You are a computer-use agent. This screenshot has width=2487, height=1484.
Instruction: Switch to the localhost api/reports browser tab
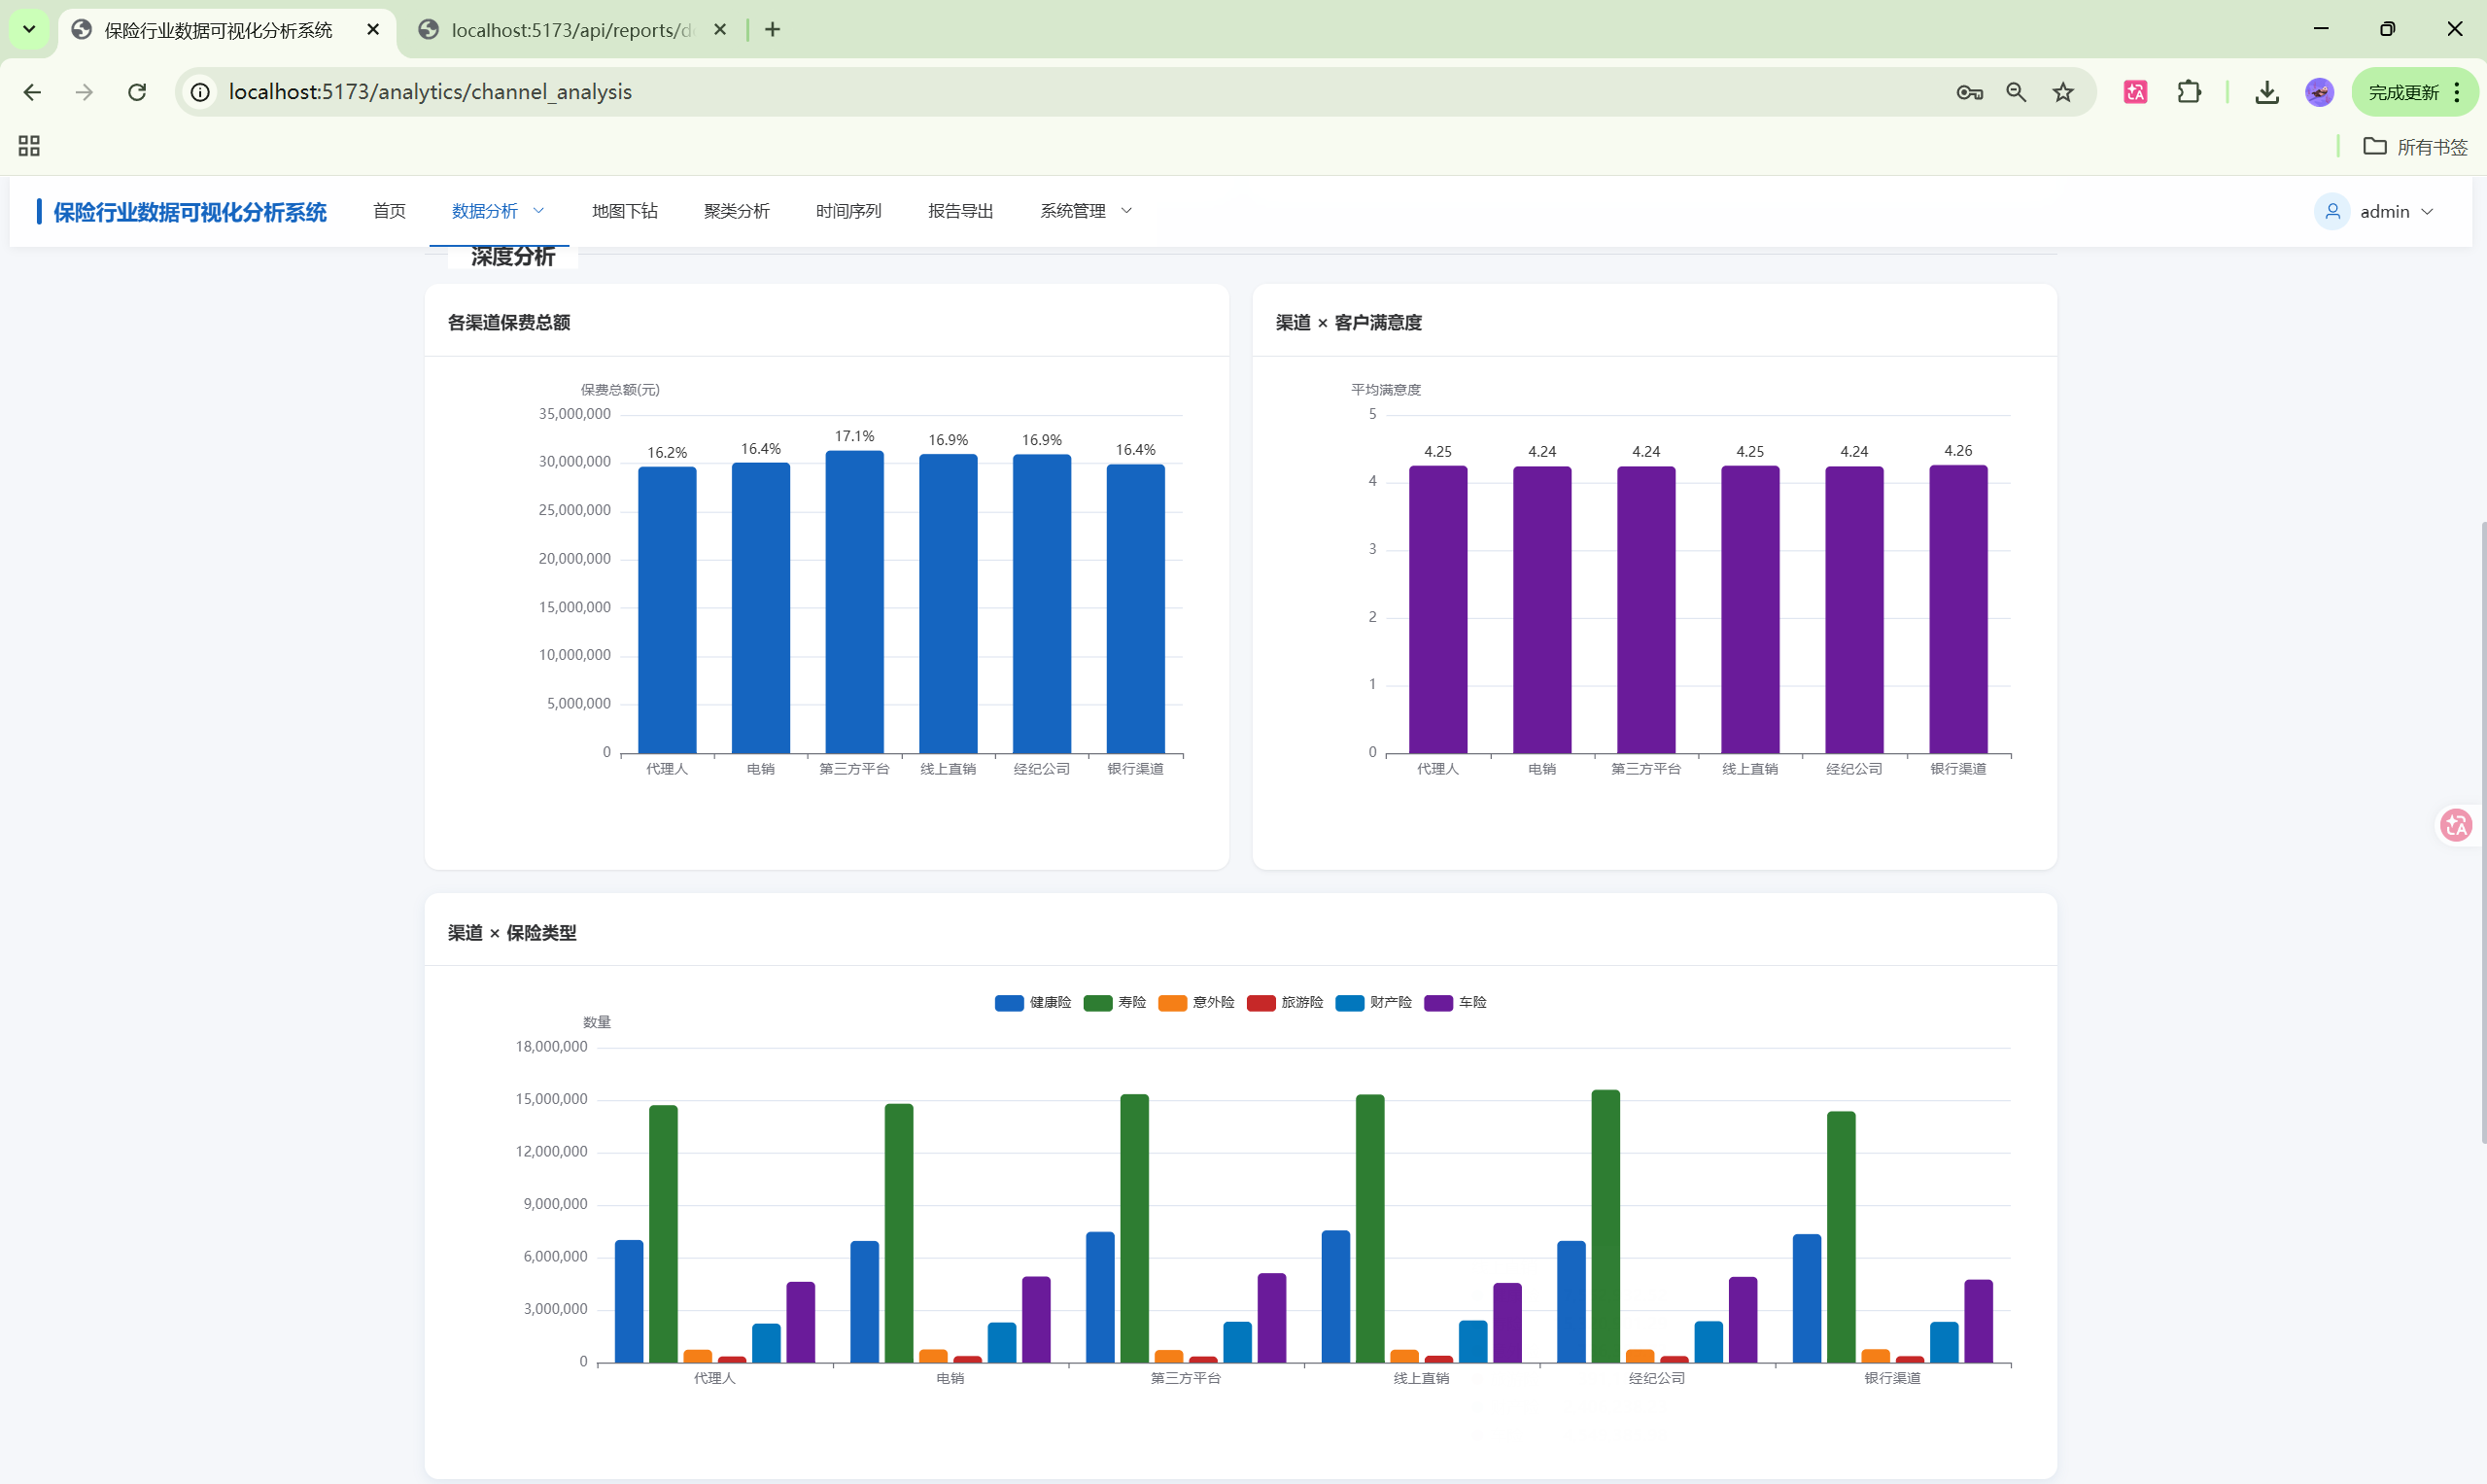tap(572, 30)
